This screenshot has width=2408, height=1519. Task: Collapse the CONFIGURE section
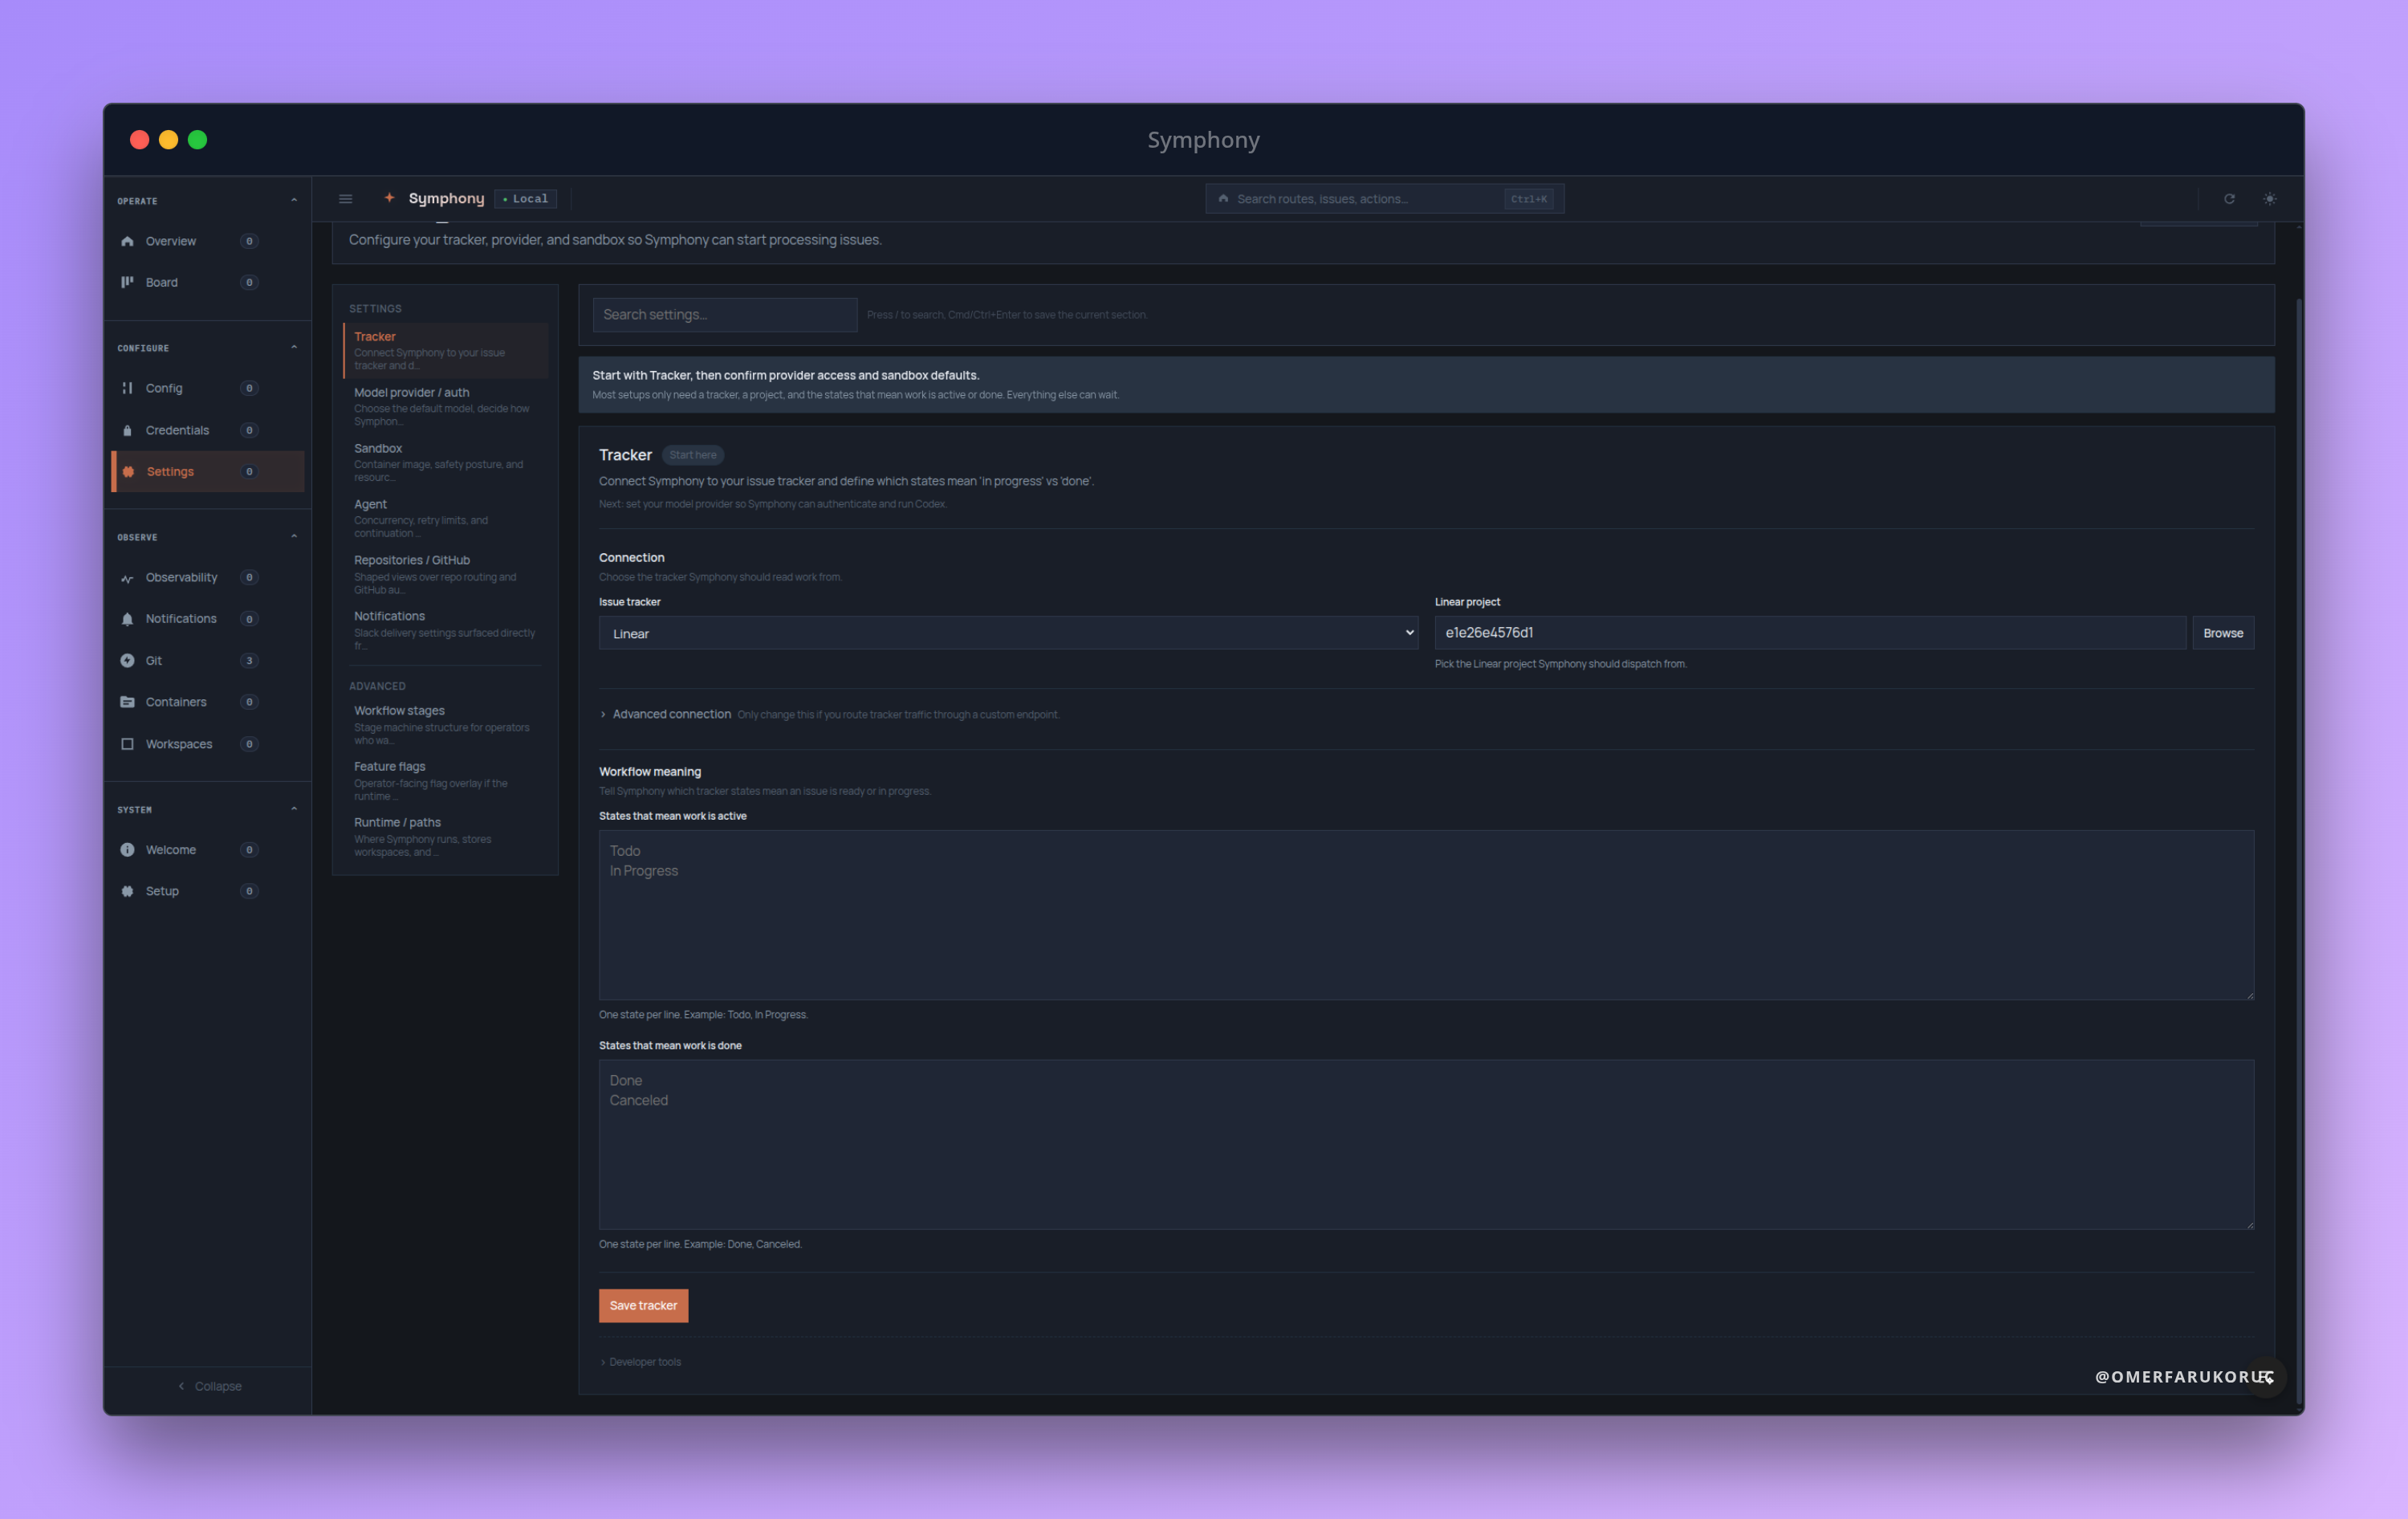click(x=294, y=348)
